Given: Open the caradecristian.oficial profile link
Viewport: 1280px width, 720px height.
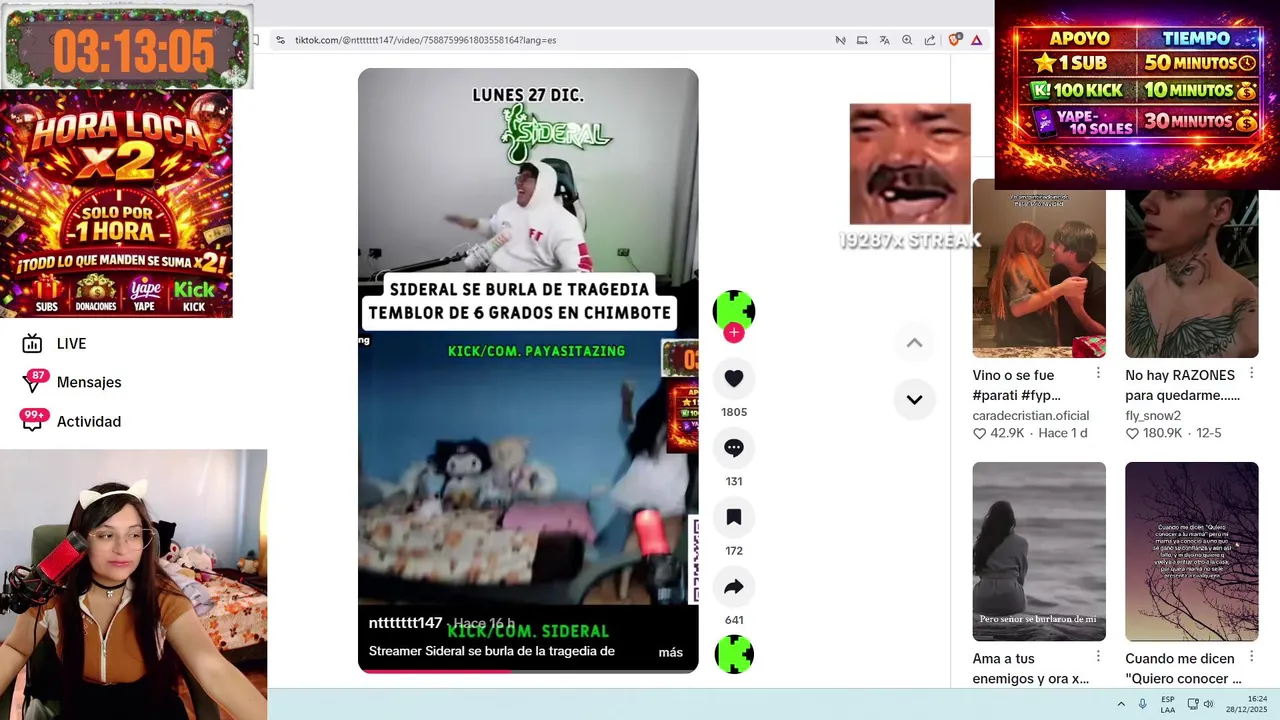Looking at the screenshot, I should point(1030,415).
